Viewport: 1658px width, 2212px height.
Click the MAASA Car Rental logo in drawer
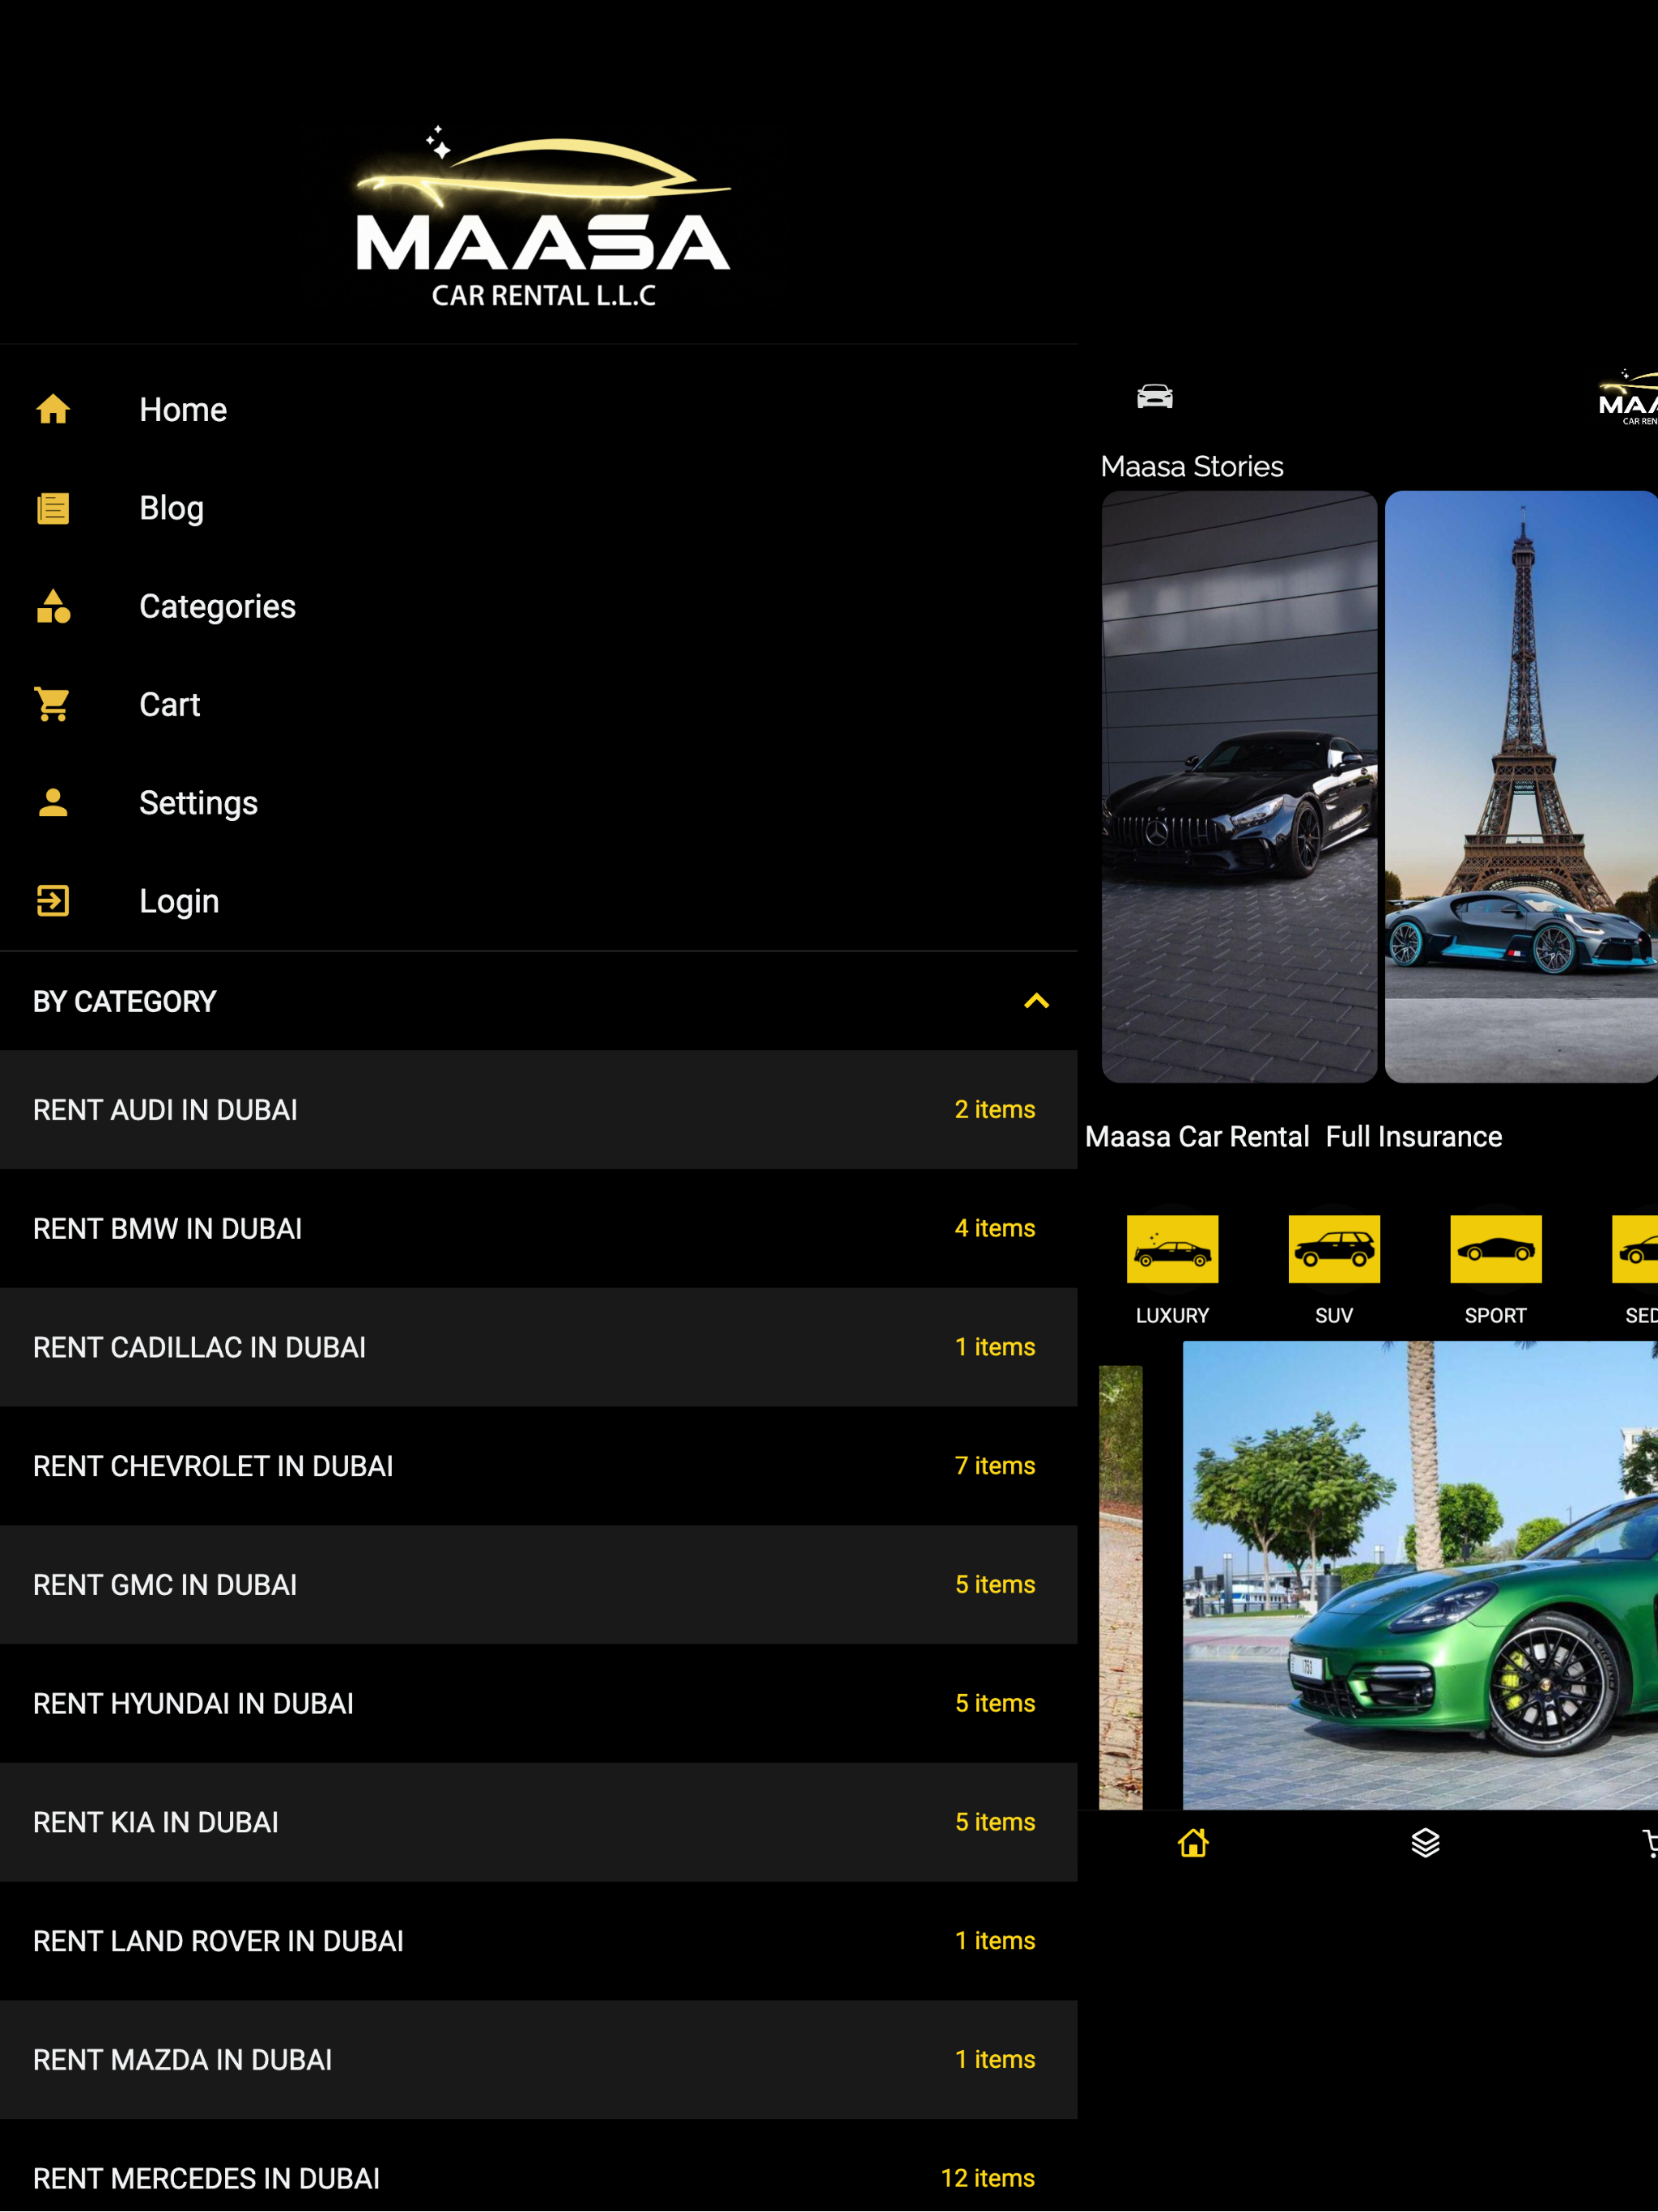pos(543,217)
